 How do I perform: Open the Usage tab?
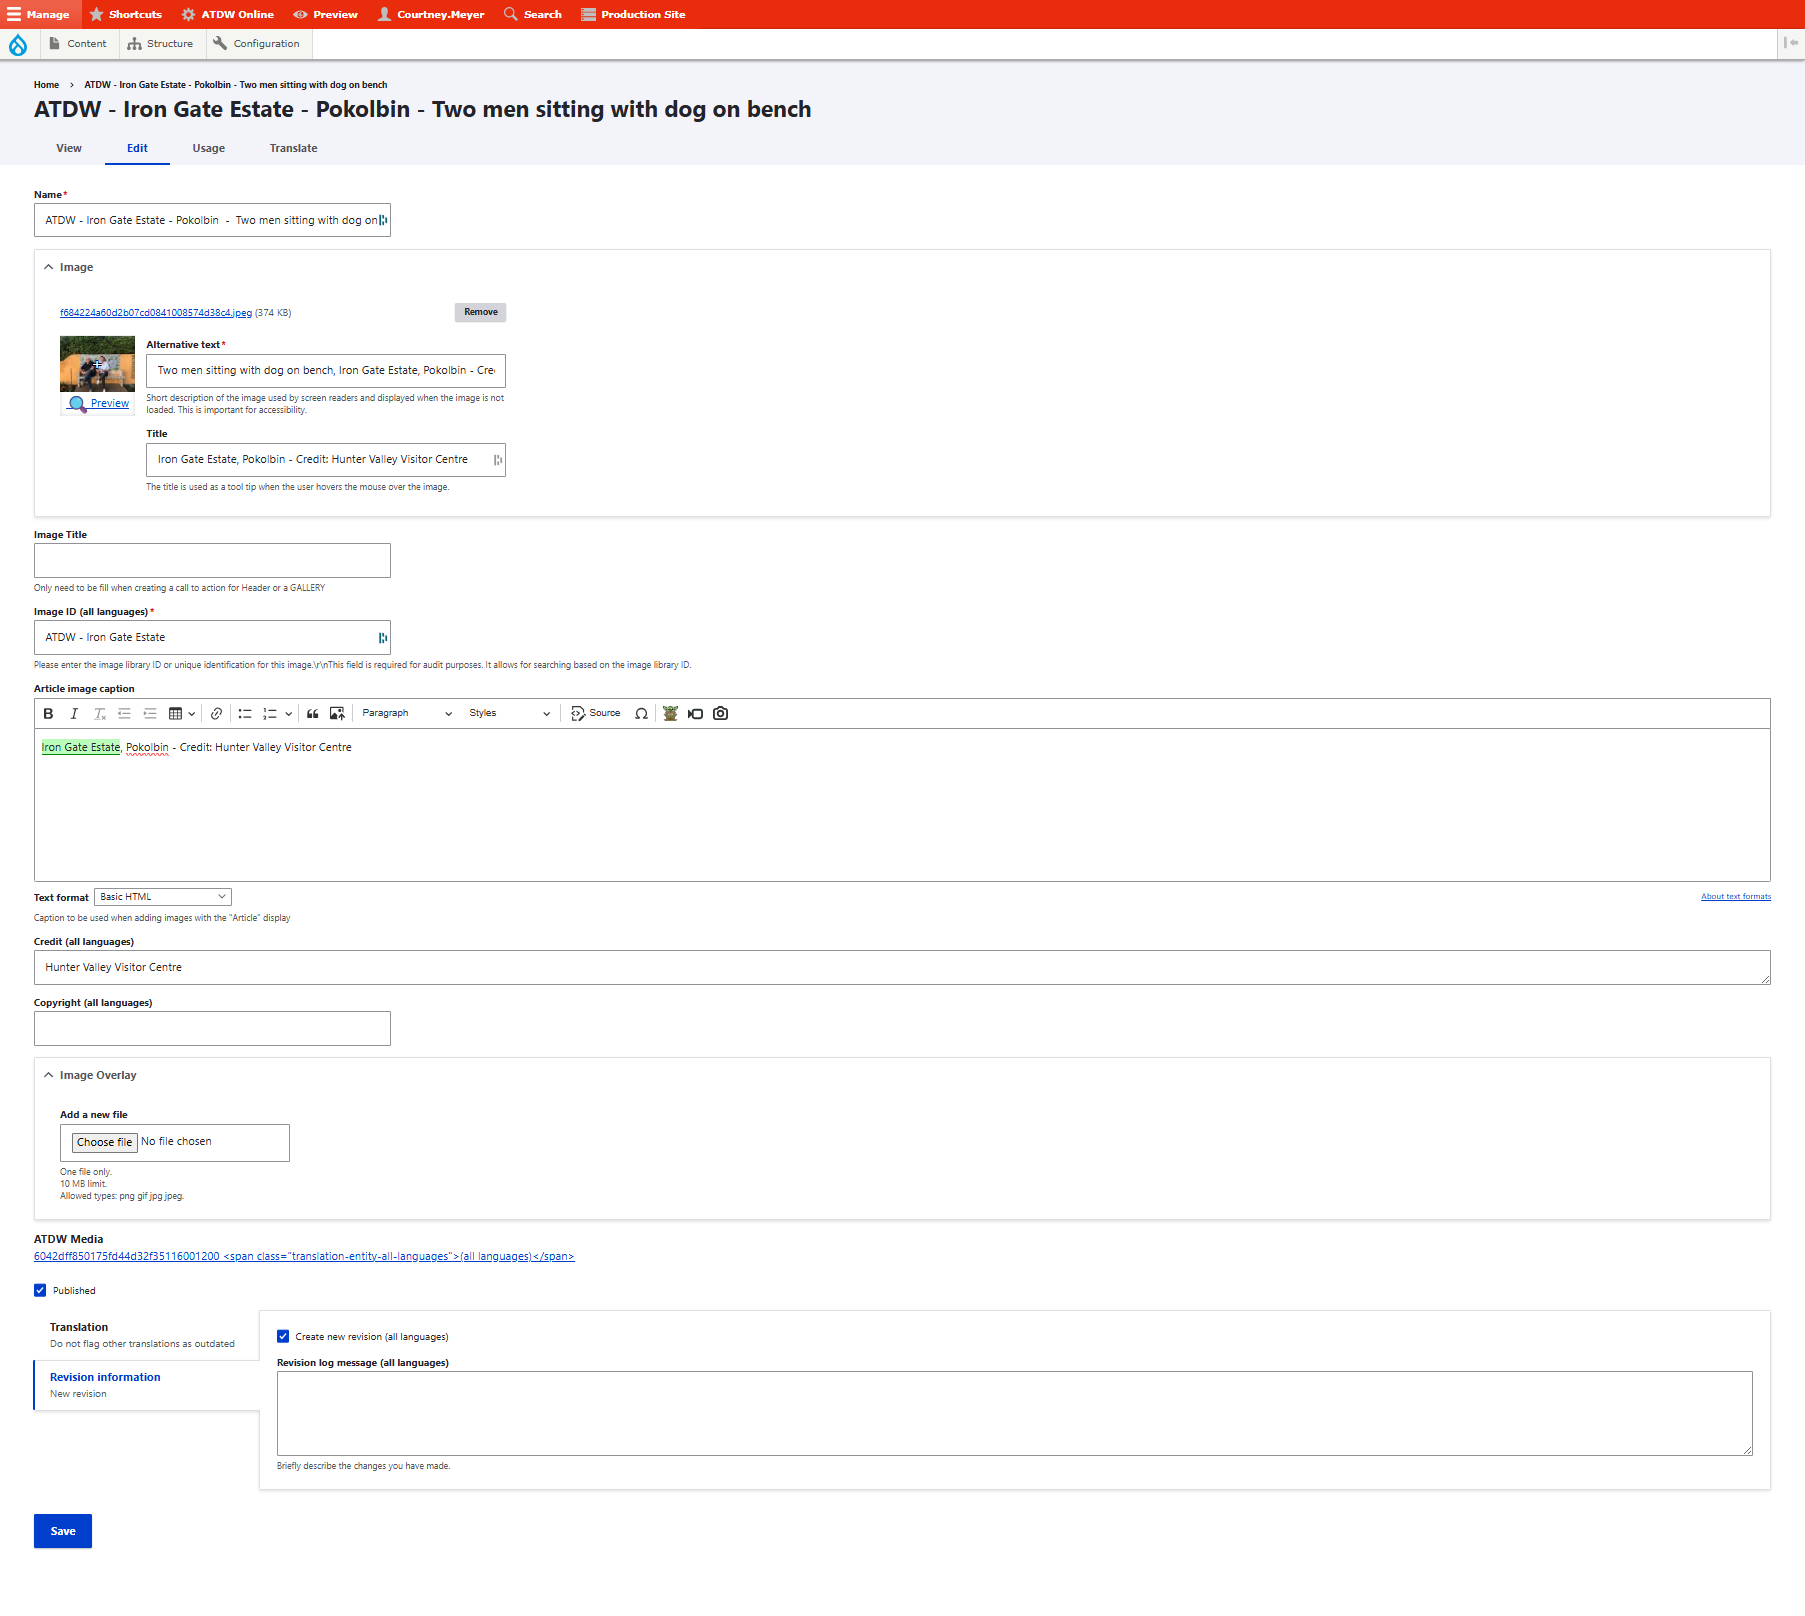[x=208, y=148]
